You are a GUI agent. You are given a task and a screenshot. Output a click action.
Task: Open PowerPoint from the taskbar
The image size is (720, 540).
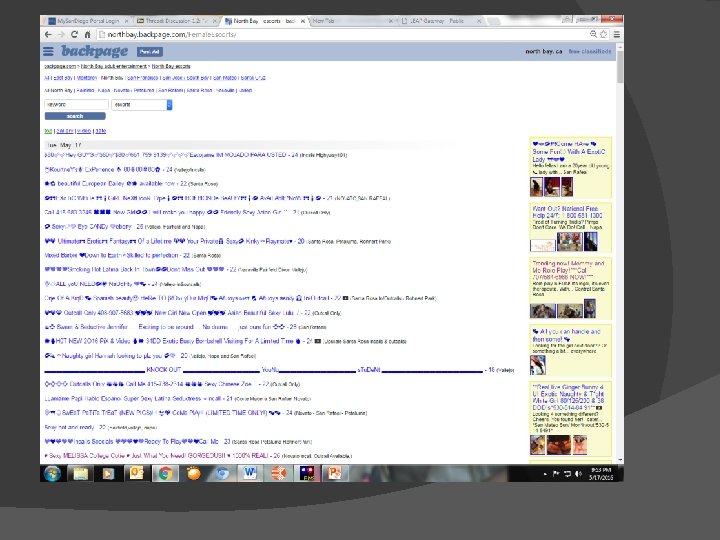[x=335, y=473]
